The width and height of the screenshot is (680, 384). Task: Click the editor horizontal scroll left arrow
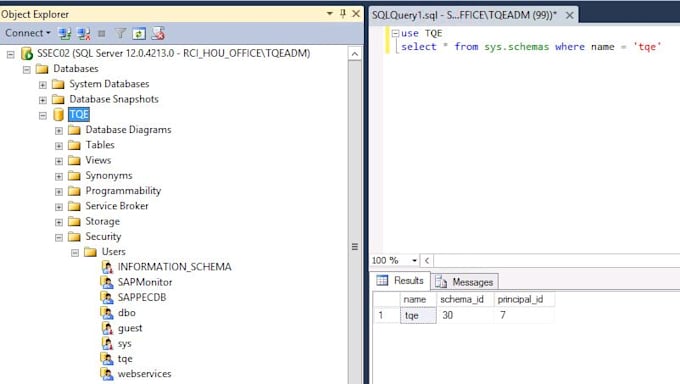[x=427, y=260]
